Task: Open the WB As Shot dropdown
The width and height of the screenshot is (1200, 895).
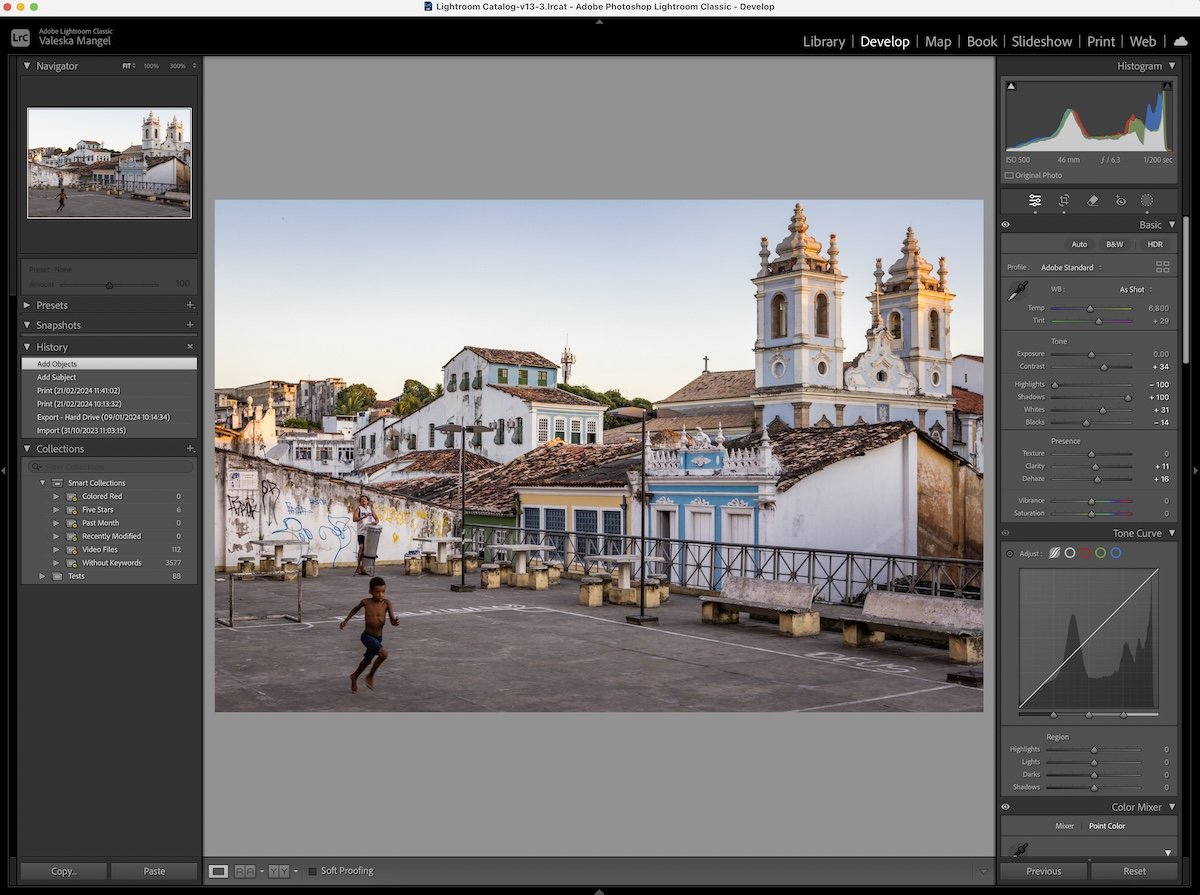Action: (x=1135, y=289)
